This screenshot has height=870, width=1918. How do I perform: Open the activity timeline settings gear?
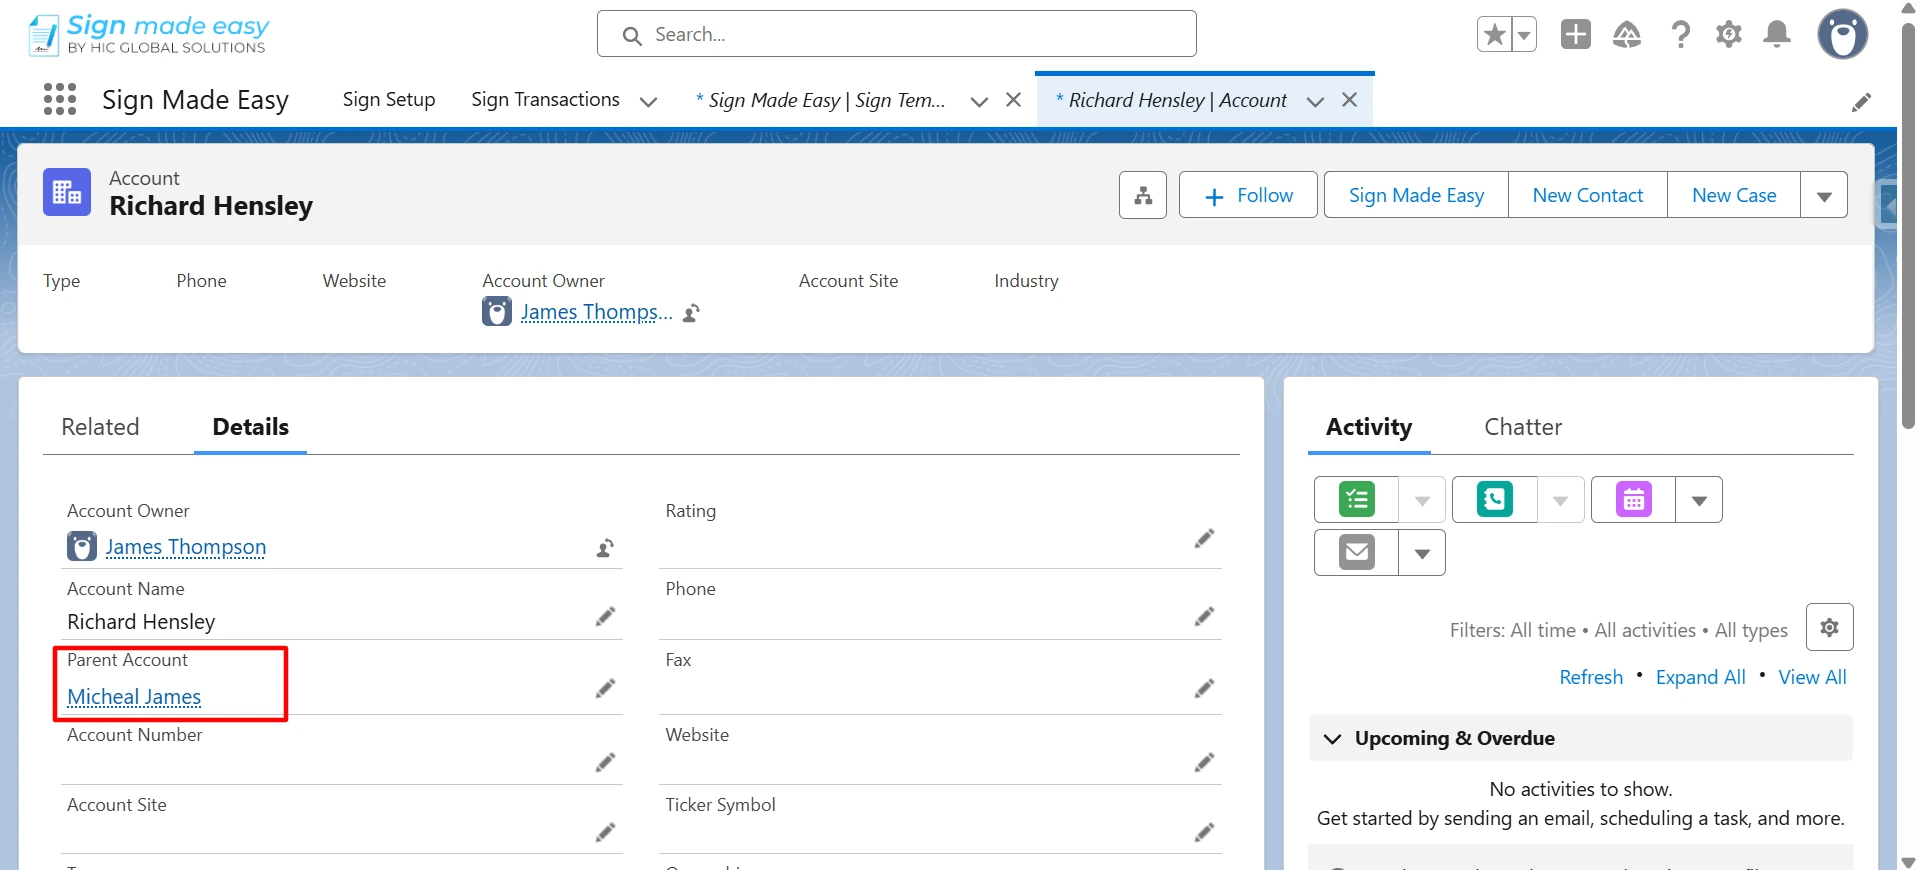1829,627
